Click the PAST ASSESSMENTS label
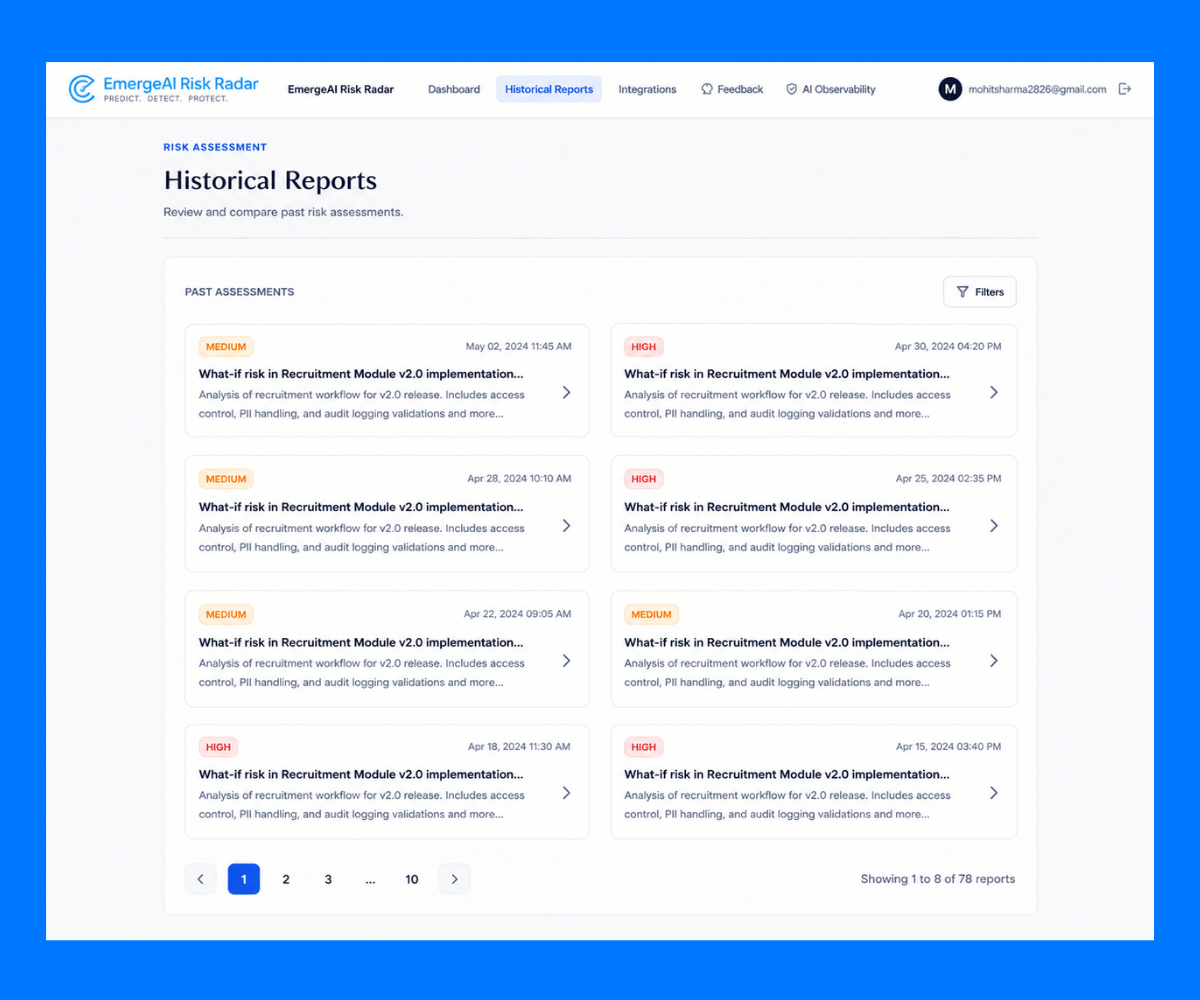1200x1000 pixels. click(239, 292)
